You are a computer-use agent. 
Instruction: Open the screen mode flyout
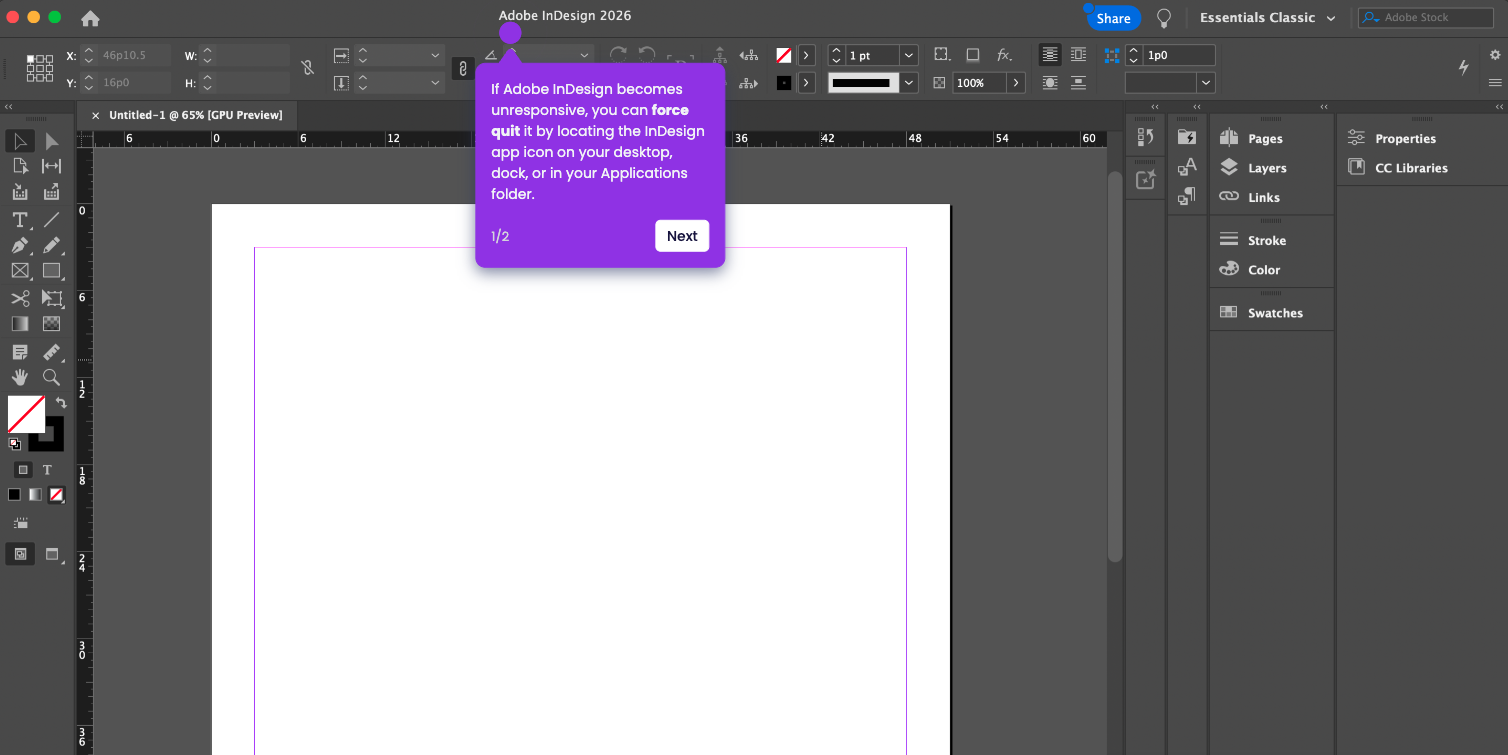pyautogui.click(x=54, y=554)
